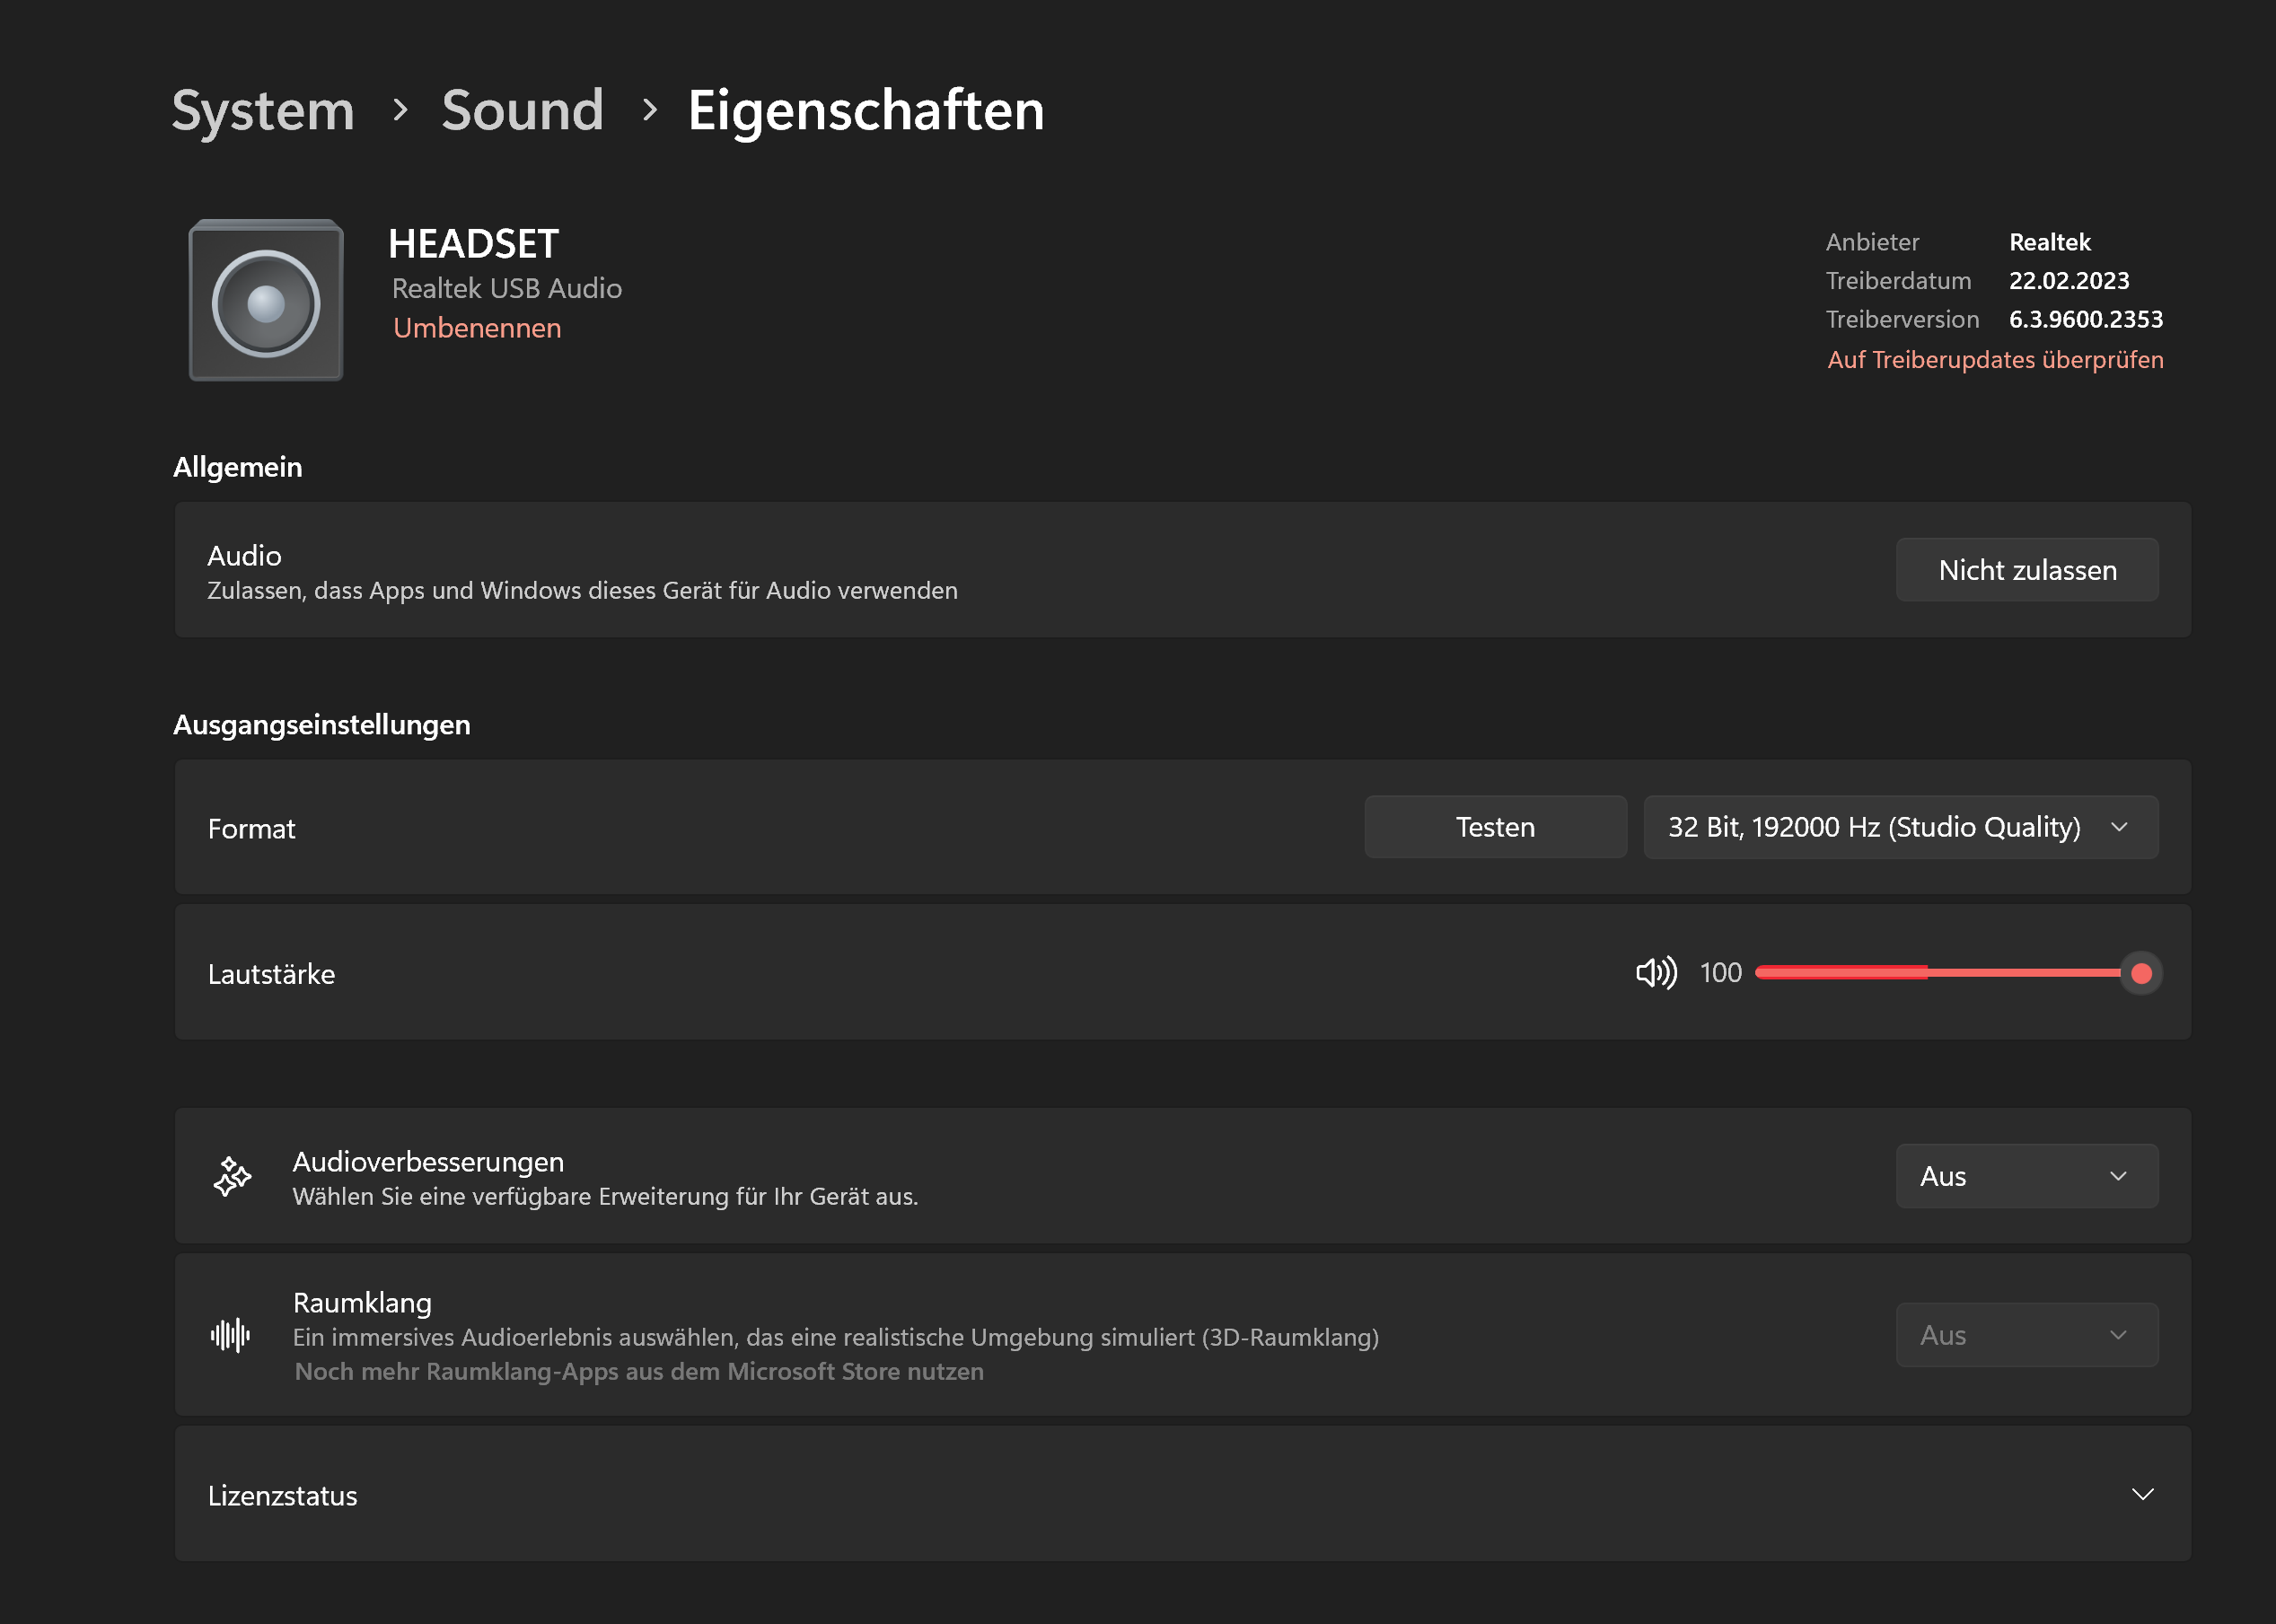Click the Umbenennen link
This screenshot has height=1624, width=2276.
(x=477, y=328)
